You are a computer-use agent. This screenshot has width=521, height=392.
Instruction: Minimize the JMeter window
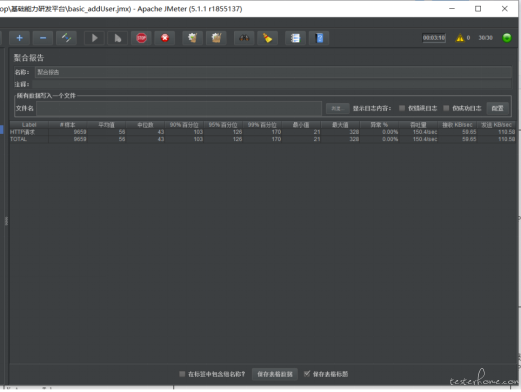[x=452, y=9]
